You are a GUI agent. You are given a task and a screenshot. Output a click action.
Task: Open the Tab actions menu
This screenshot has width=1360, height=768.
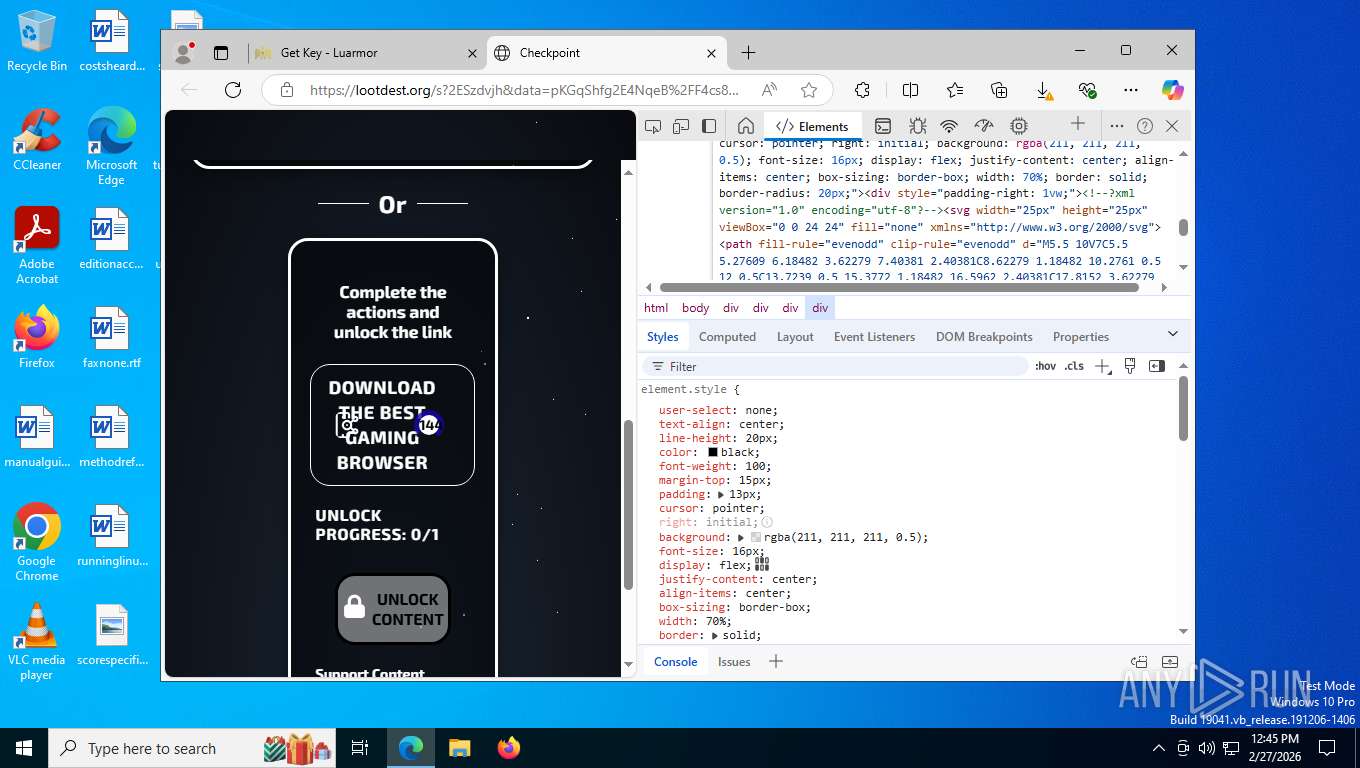click(221, 53)
